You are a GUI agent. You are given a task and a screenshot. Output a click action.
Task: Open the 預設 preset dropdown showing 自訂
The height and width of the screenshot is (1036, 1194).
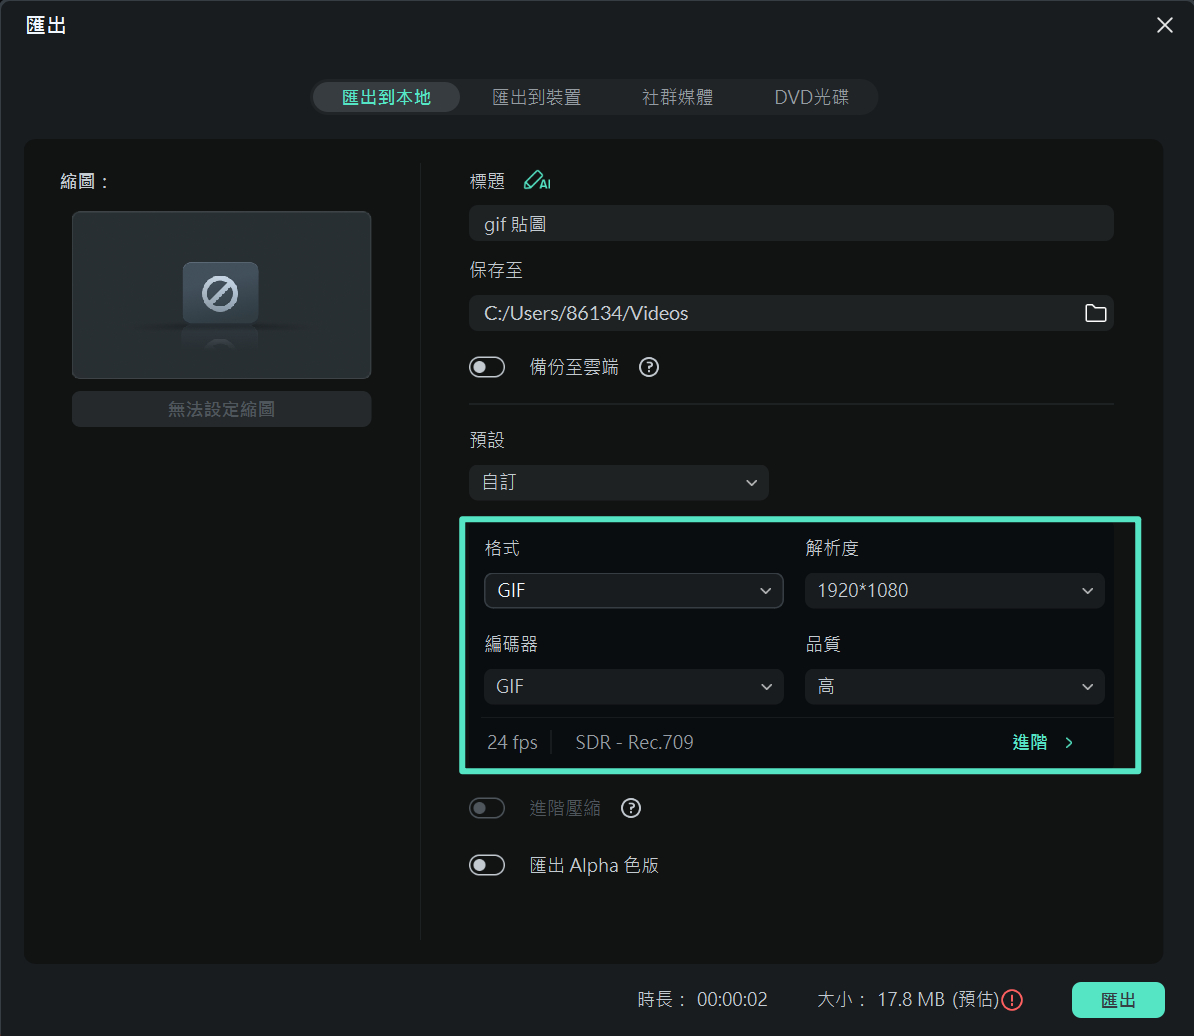coord(619,483)
